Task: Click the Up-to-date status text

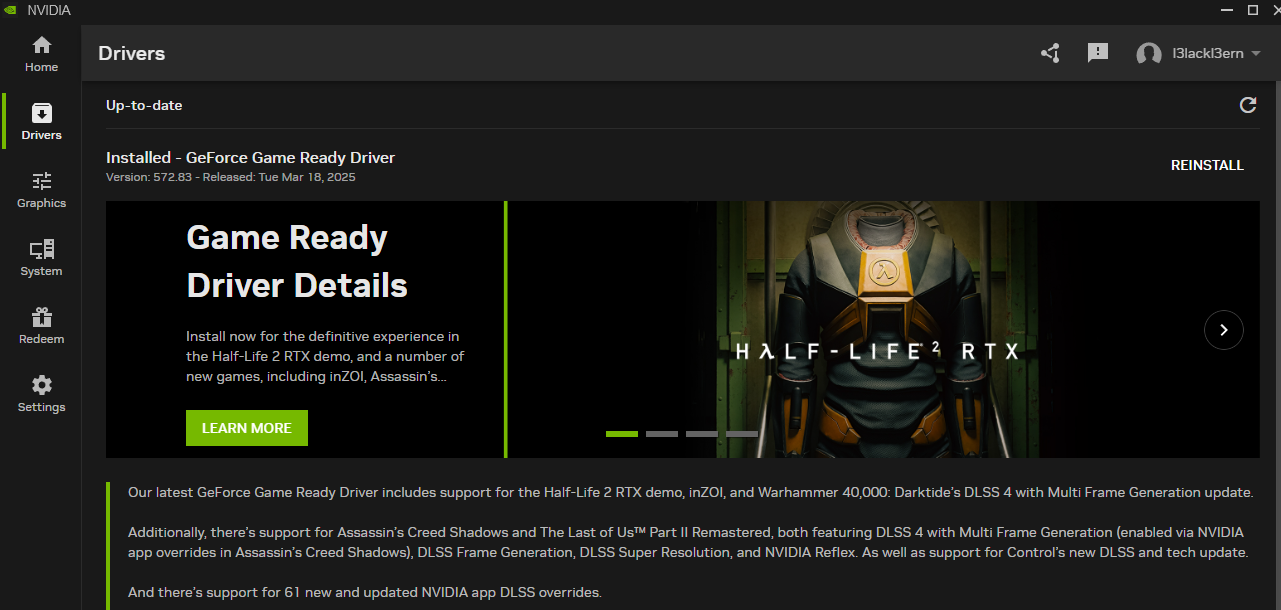Action: [144, 105]
